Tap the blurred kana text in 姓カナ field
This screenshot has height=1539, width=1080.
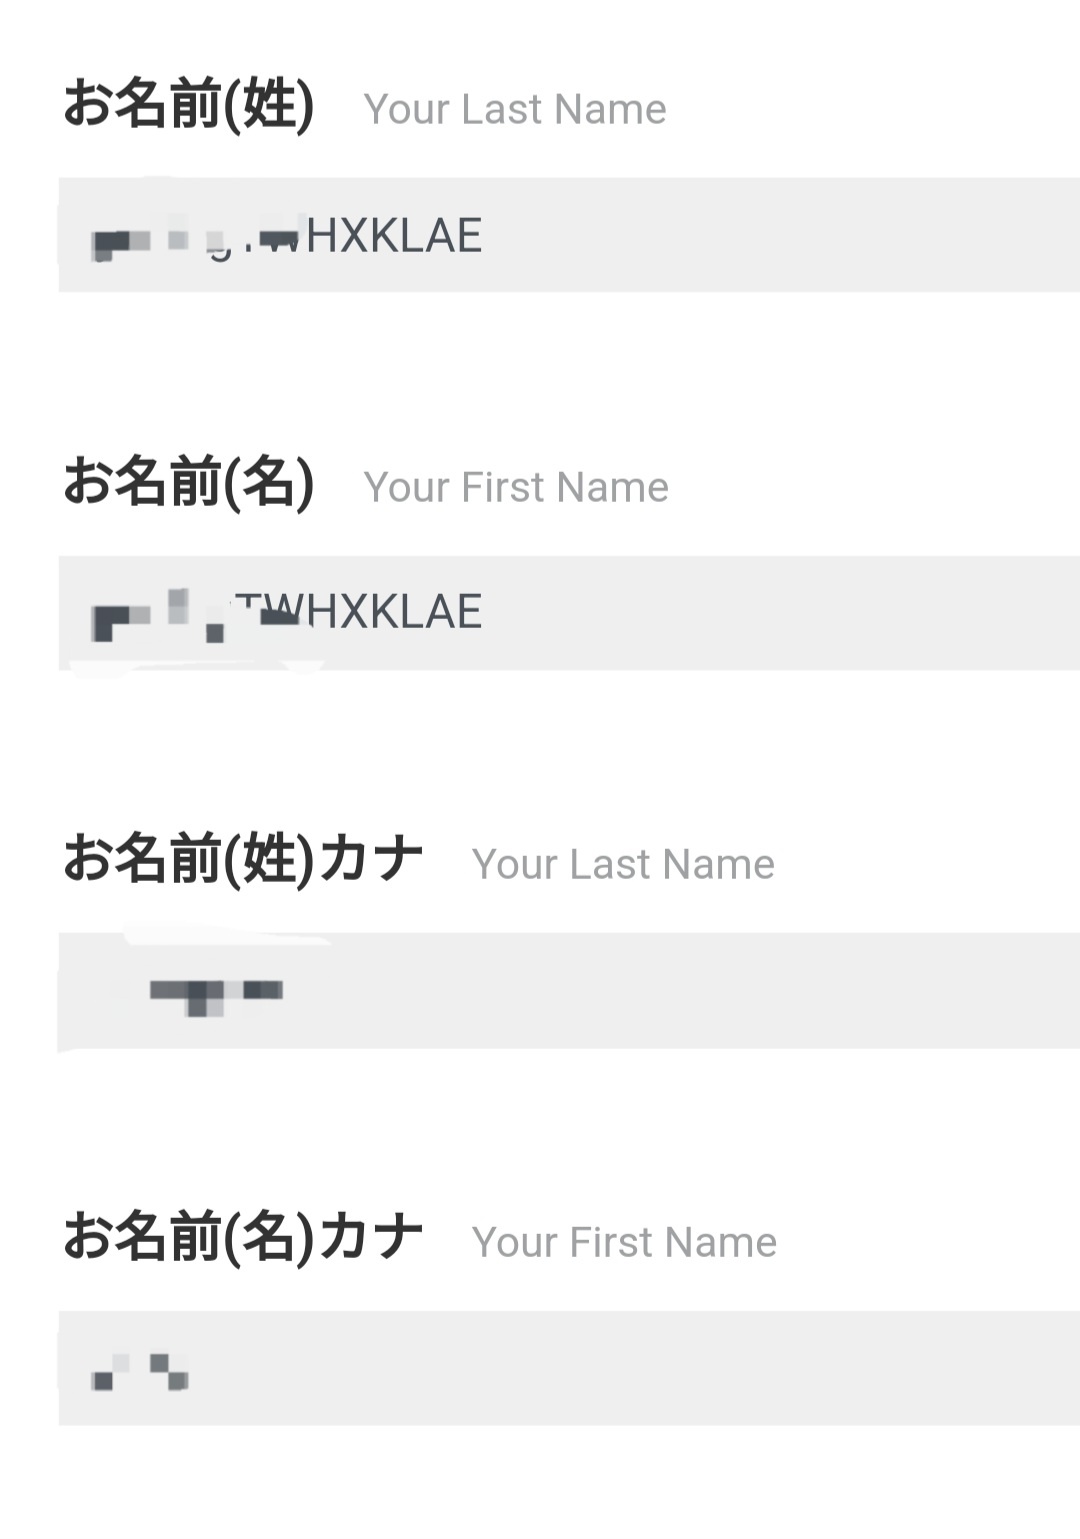[216, 997]
